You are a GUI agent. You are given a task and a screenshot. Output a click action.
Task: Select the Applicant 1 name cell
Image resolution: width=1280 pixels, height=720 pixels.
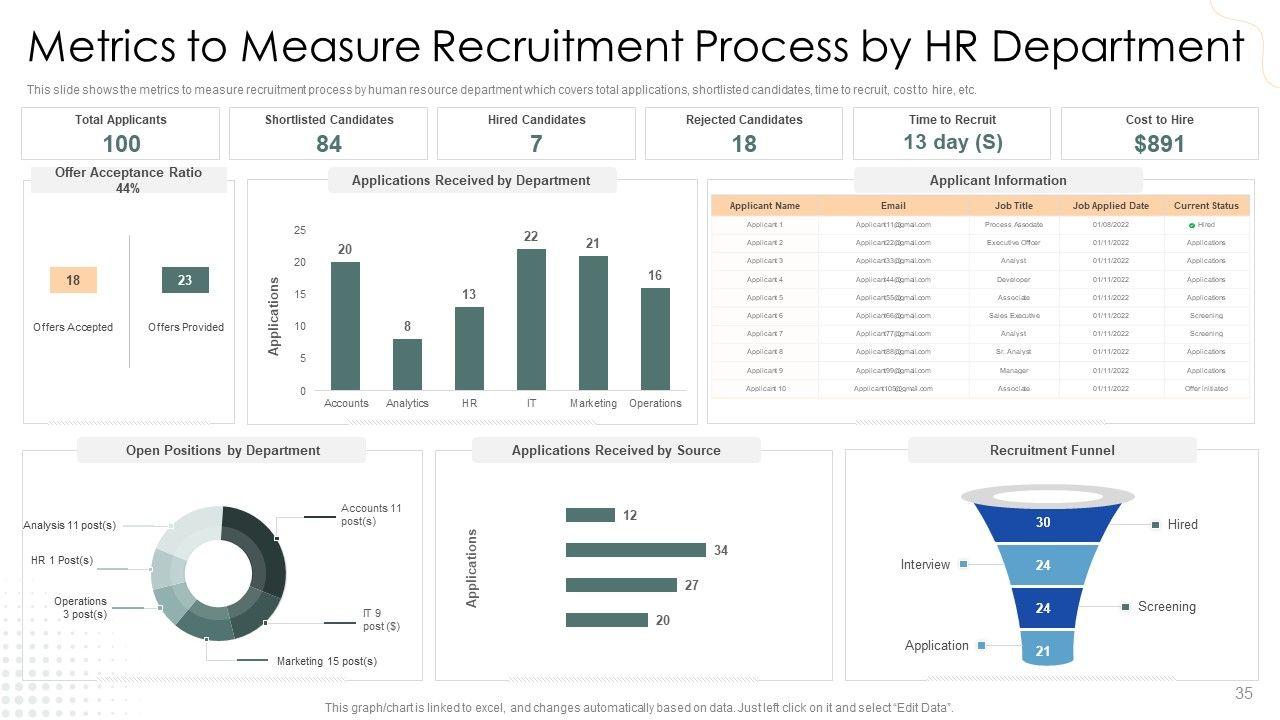pyautogui.click(x=765, y=225)
